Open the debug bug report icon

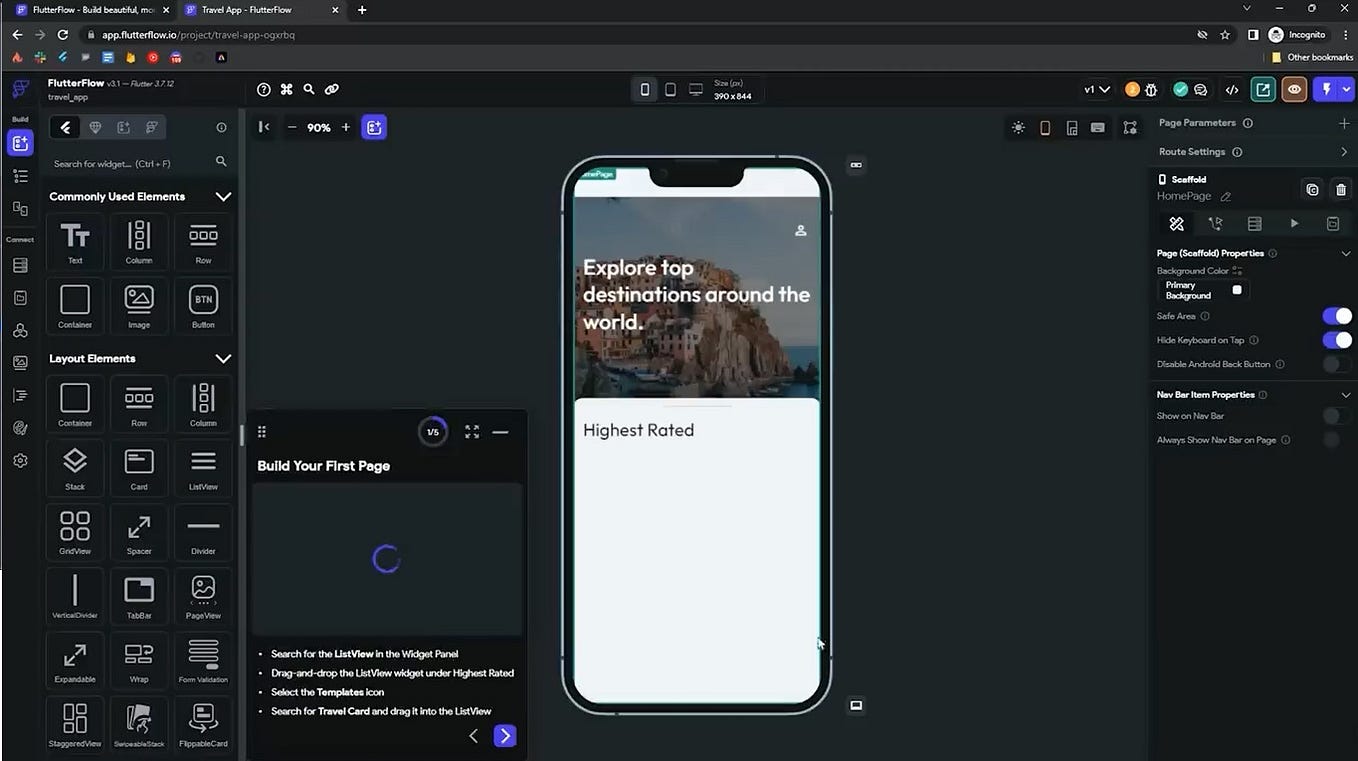coord(1150,89)
